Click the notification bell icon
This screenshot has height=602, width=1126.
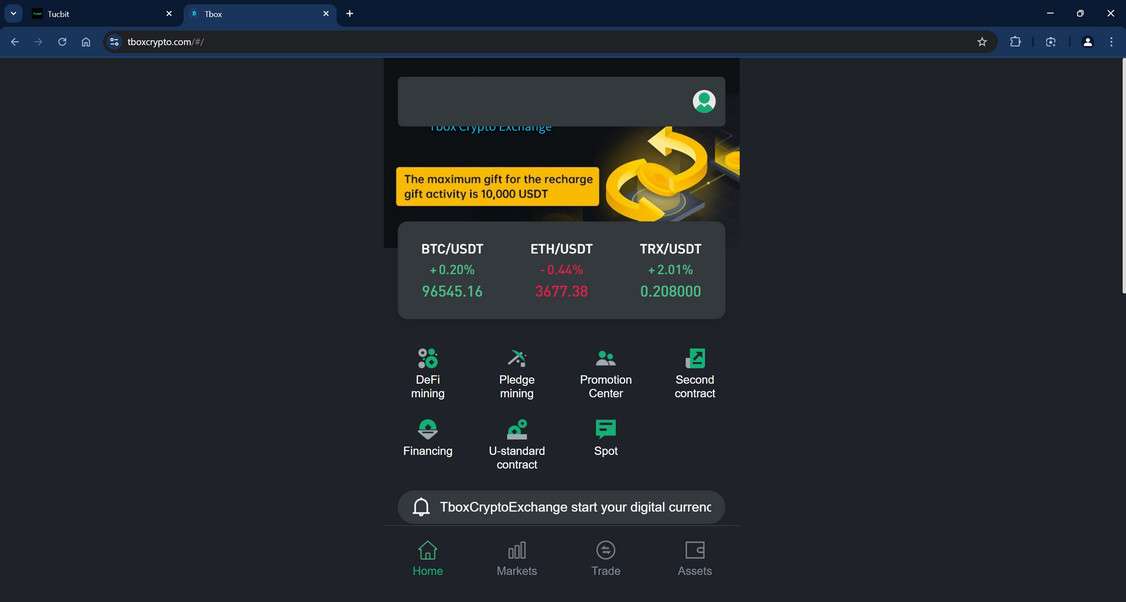[x=421, y=507]
